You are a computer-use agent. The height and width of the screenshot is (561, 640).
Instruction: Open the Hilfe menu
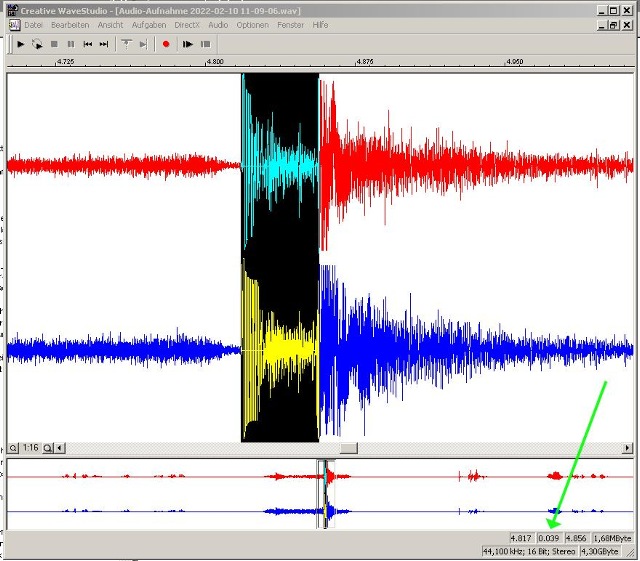coord(320,25)
